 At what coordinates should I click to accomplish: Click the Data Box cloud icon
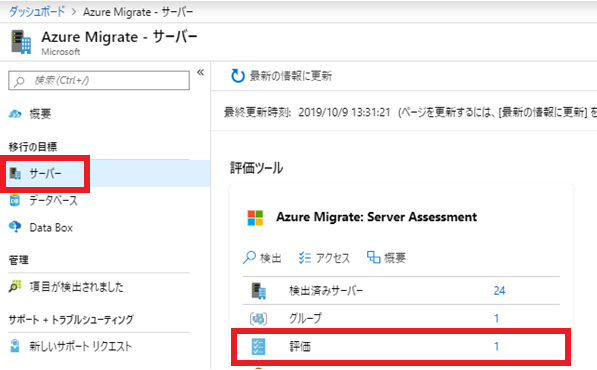15,227
